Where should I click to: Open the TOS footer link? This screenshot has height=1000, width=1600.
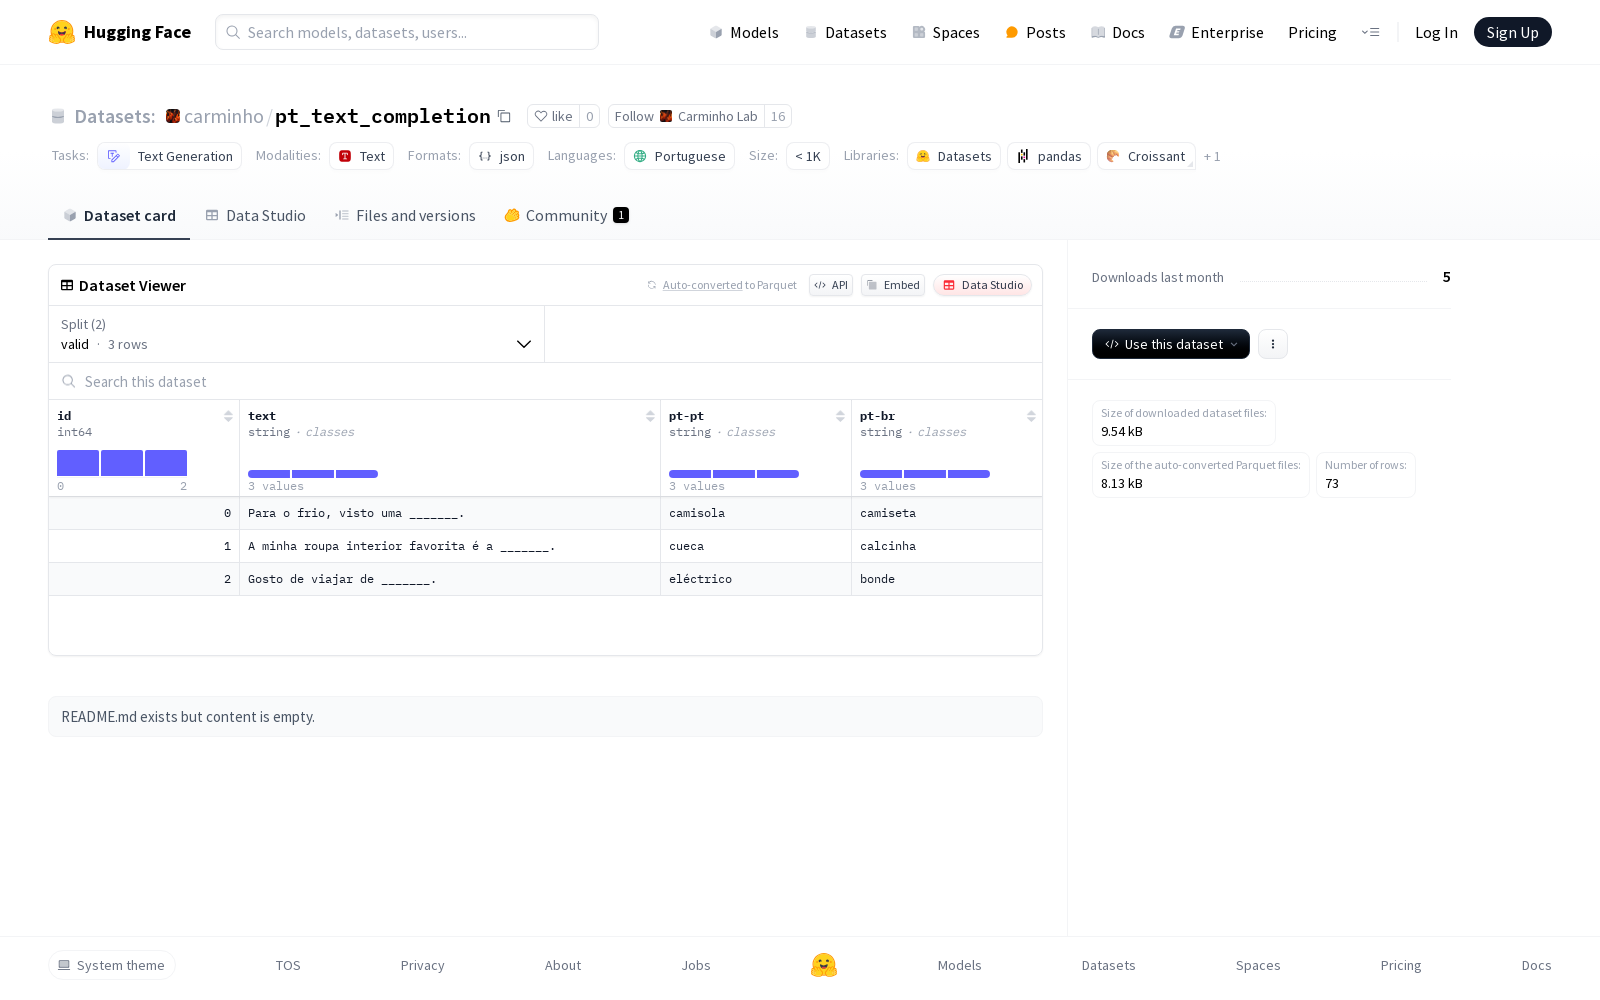[x=288, y=965]
